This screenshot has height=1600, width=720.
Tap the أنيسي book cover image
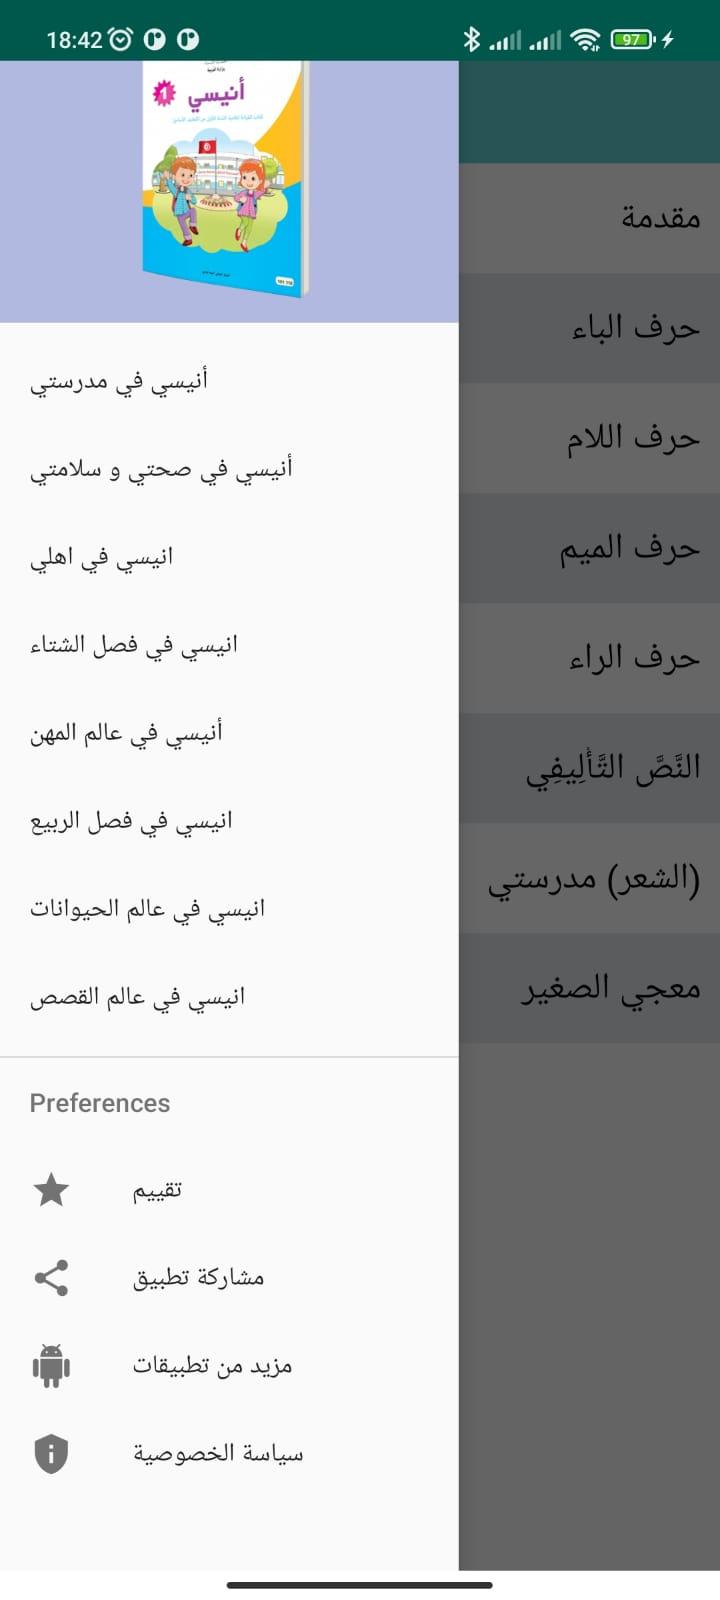tap(225, 180)
